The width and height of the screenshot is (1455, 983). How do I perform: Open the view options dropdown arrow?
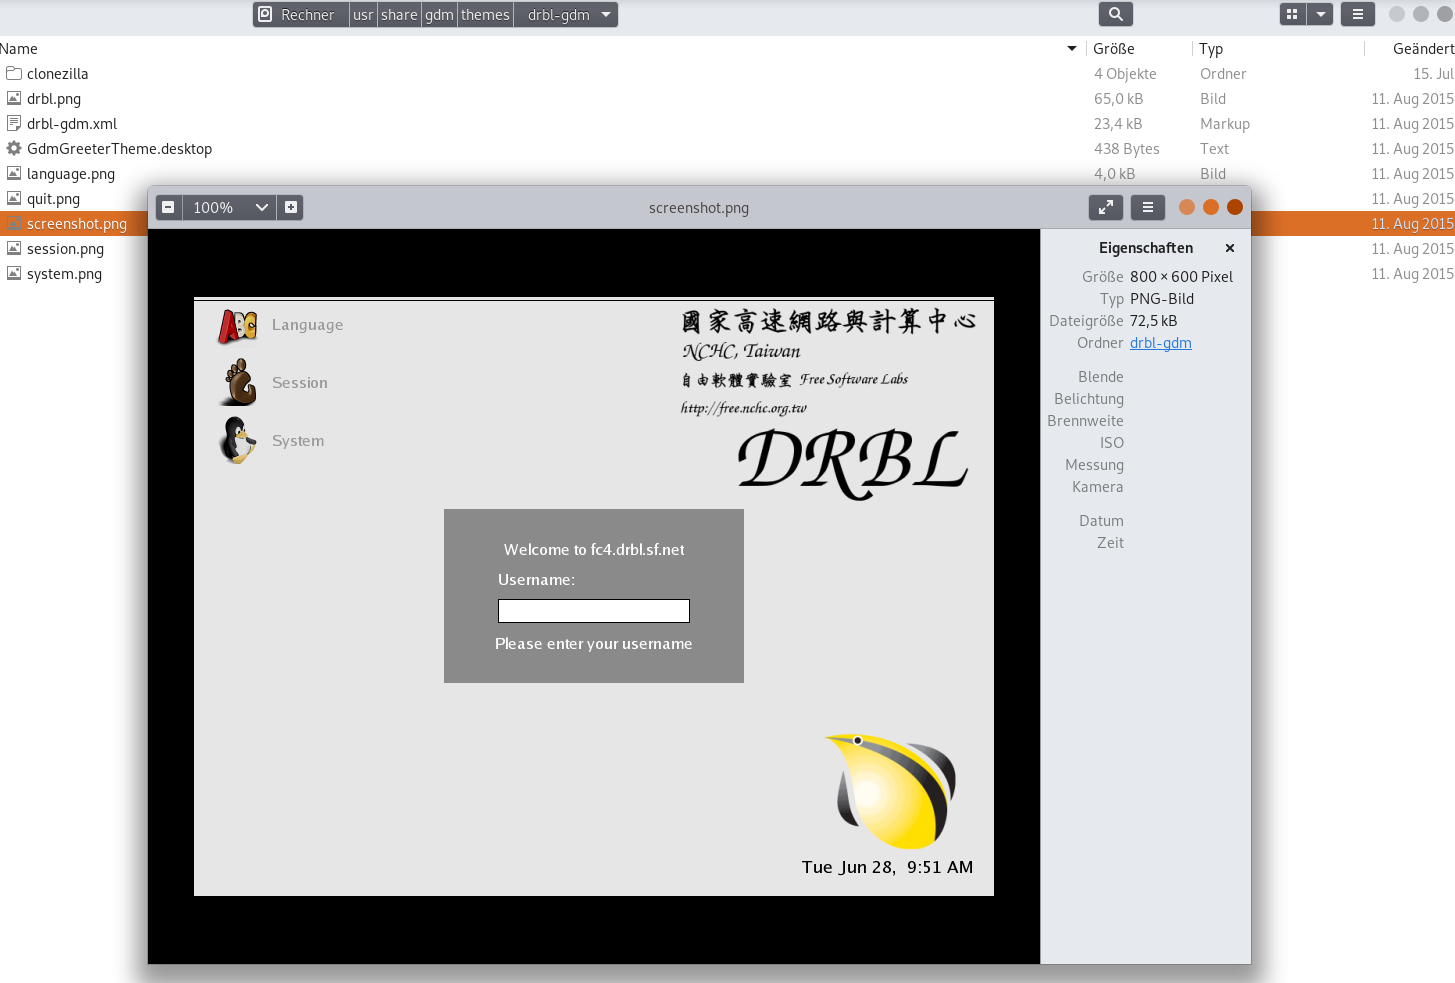(1321, 14)
